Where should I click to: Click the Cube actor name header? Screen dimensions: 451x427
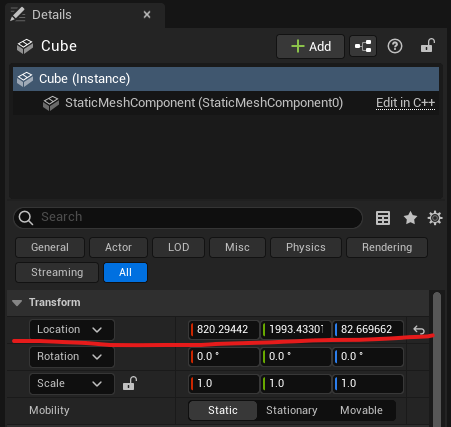coord(59,46)
